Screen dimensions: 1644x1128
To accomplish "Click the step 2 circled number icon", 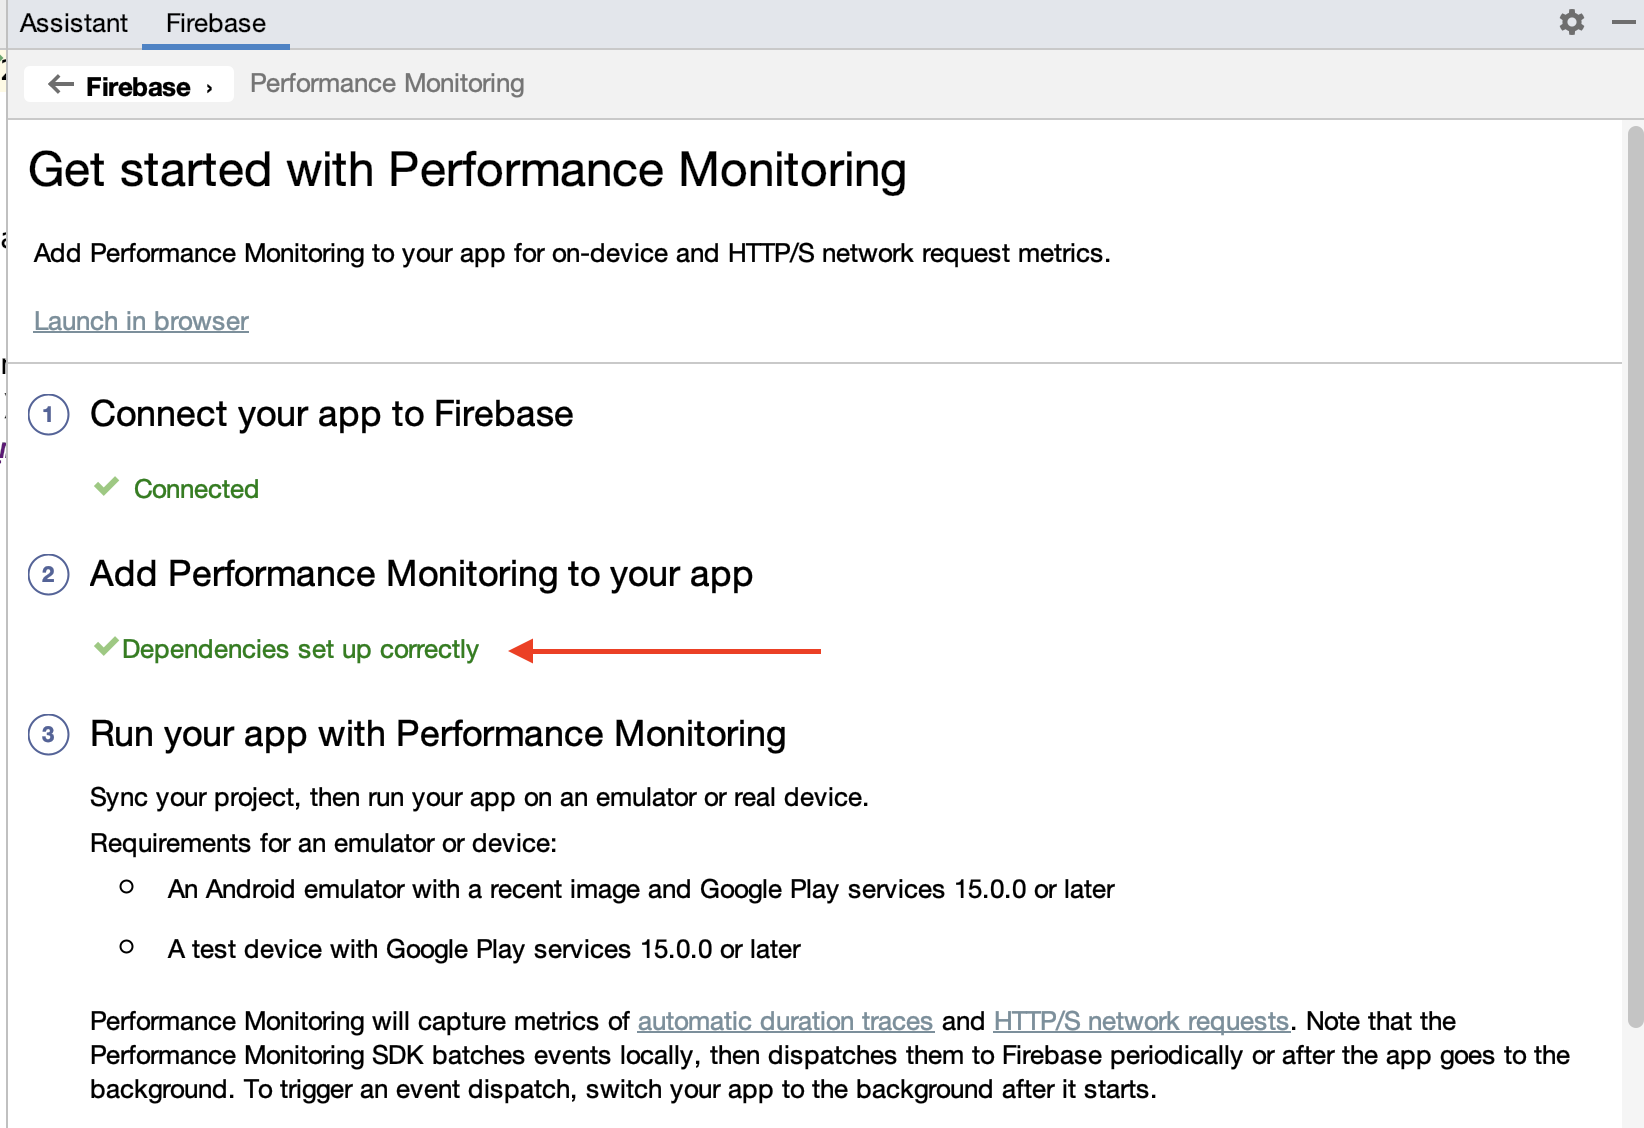I will [48, 574].
